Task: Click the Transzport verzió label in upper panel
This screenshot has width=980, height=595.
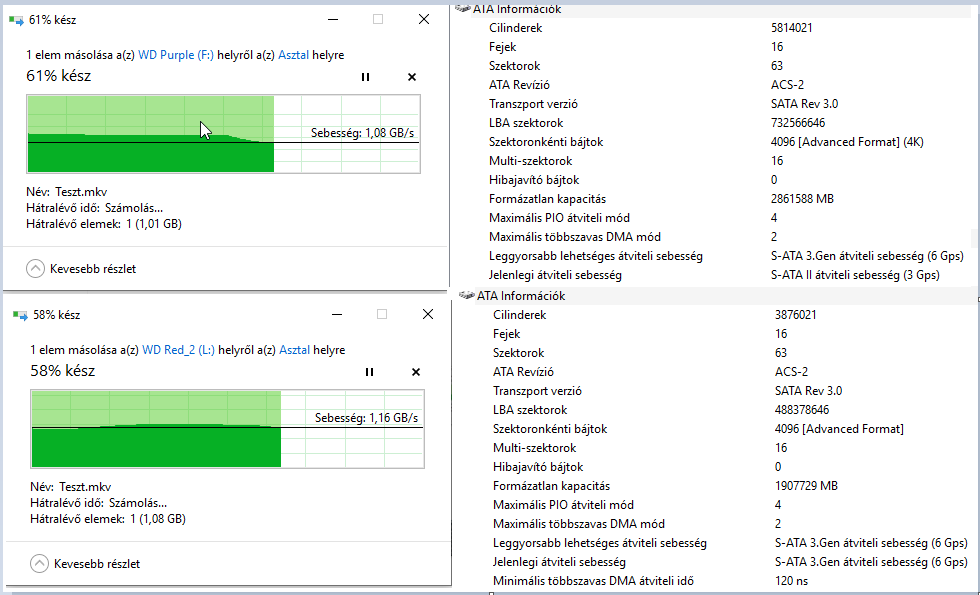Action: tap(533, 104)
